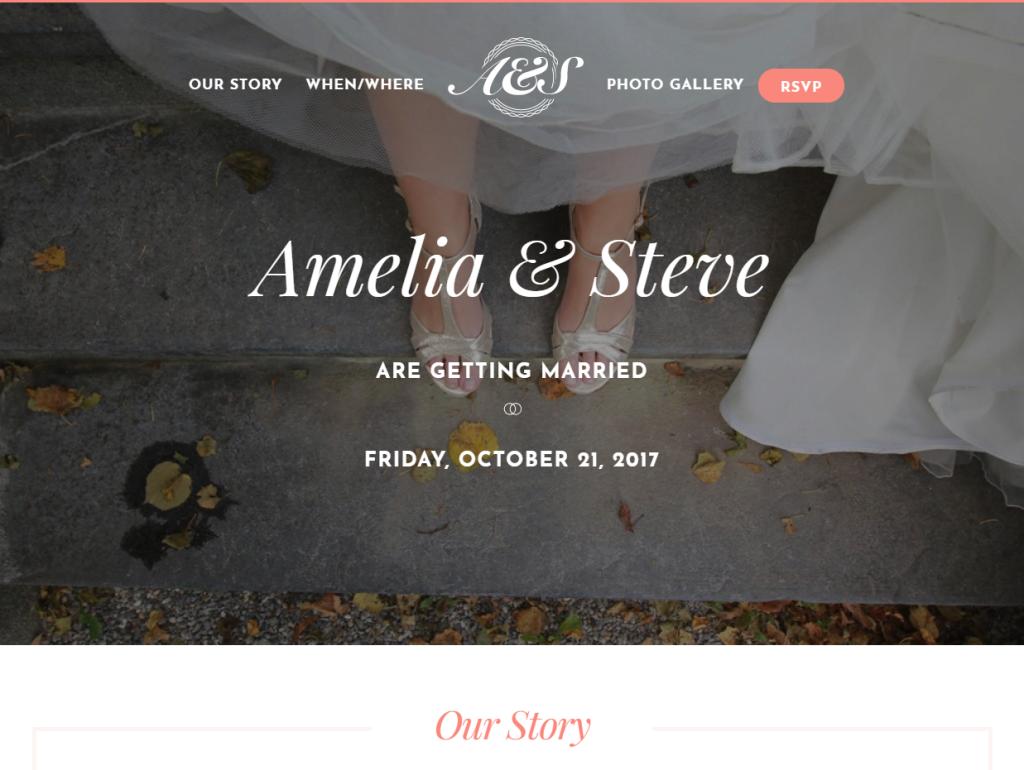
Task: Go to the When/Where section
Action: pyautogui.click(x=364, y=84)
